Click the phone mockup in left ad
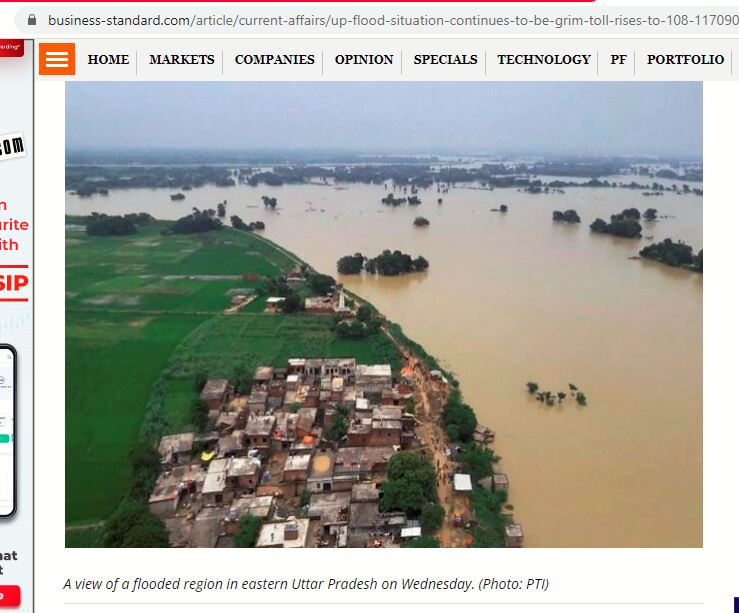 [x=8, y=431]
